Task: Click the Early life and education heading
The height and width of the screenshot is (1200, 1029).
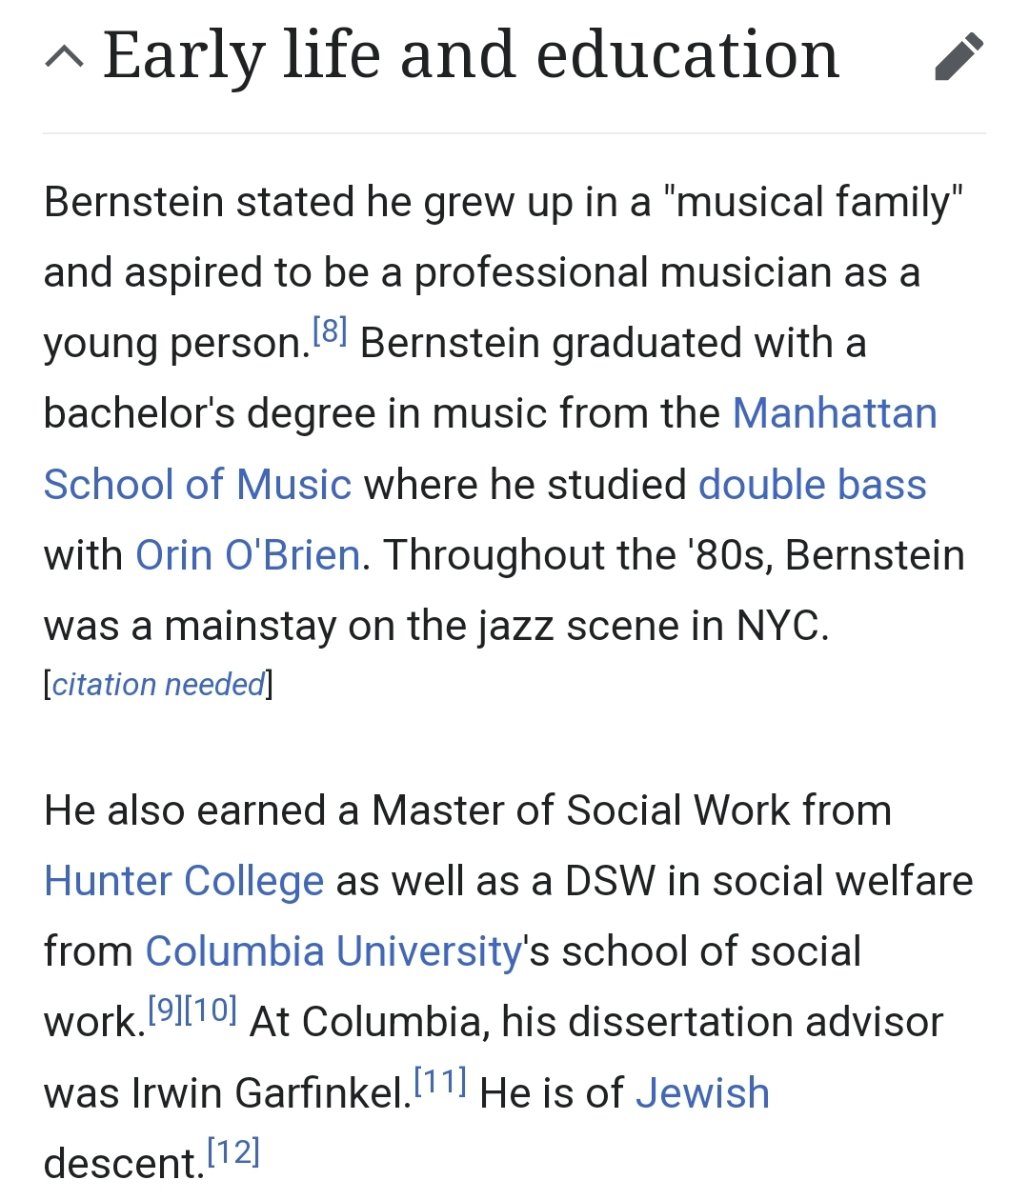Action: (x=470, y=55)
